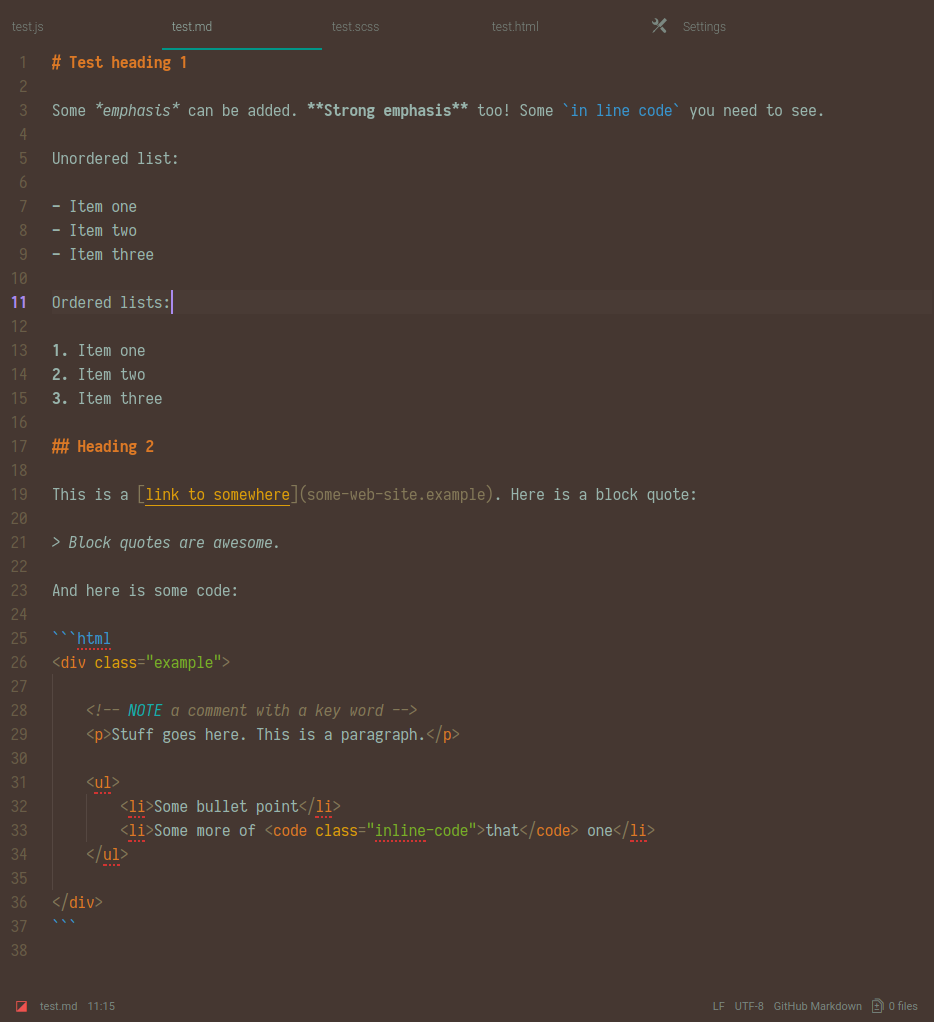Click line number 17 in gutter
This screenshot has width=934, height=1022.
click(19, 446)
